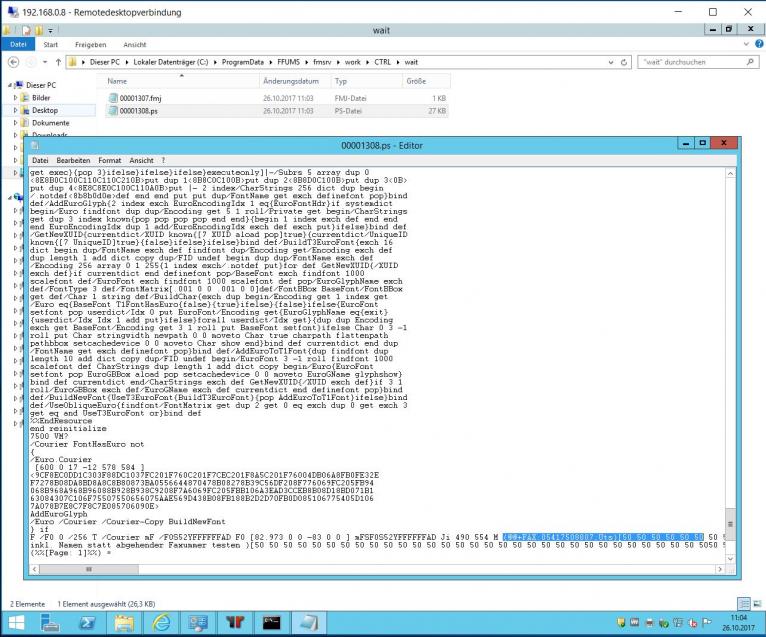This screenshot has width=766, height=637.
Task: Click the Editor notepad taskbar icon
Action: tap(308, 622)
